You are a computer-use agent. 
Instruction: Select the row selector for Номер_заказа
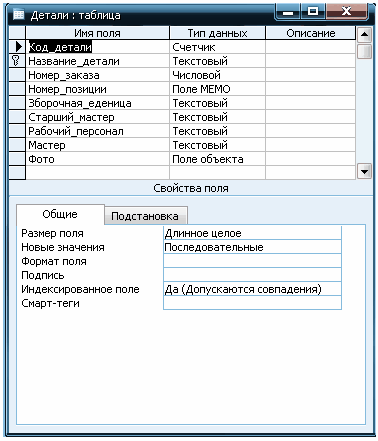[x=17, y=75]
